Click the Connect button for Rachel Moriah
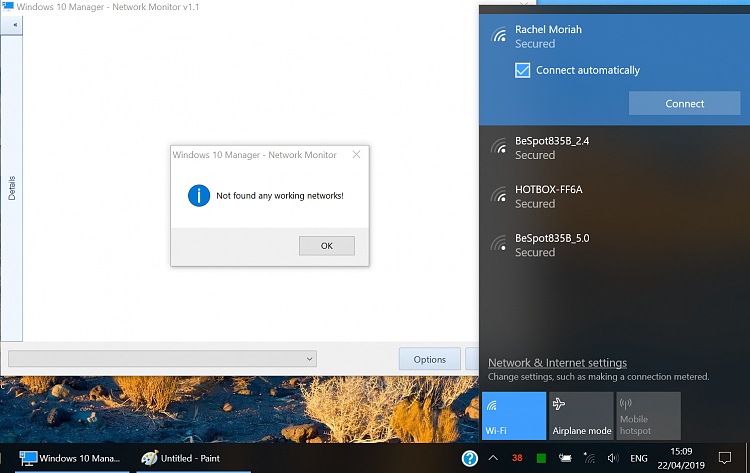Image resolution: width=750 pixels, height=473 pixels. [684, 103]
